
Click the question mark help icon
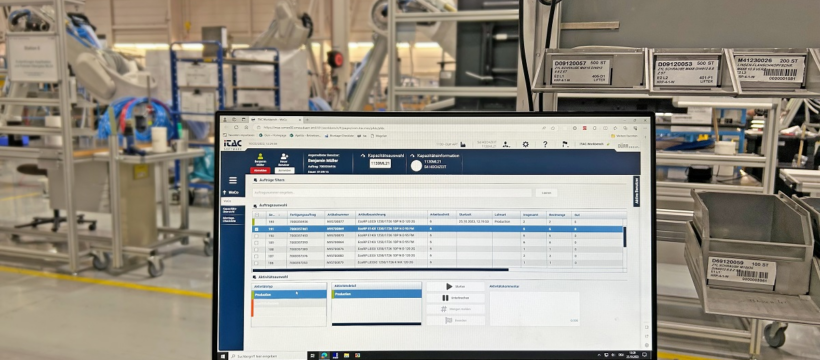click(545, 144)
